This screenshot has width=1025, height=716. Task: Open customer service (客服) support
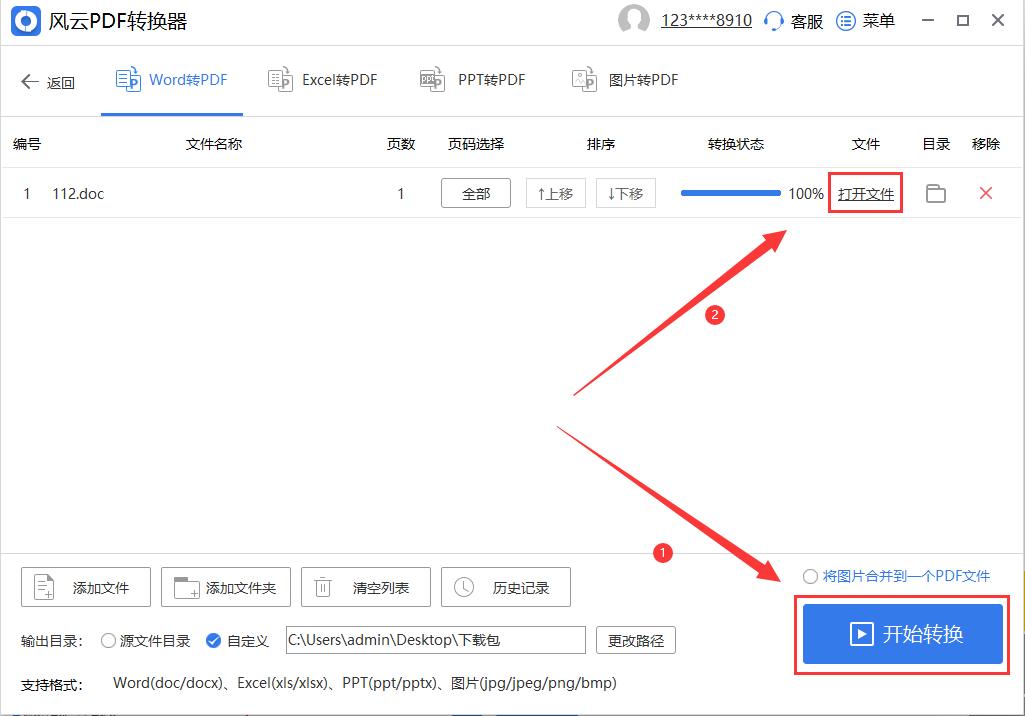point(793,20)
